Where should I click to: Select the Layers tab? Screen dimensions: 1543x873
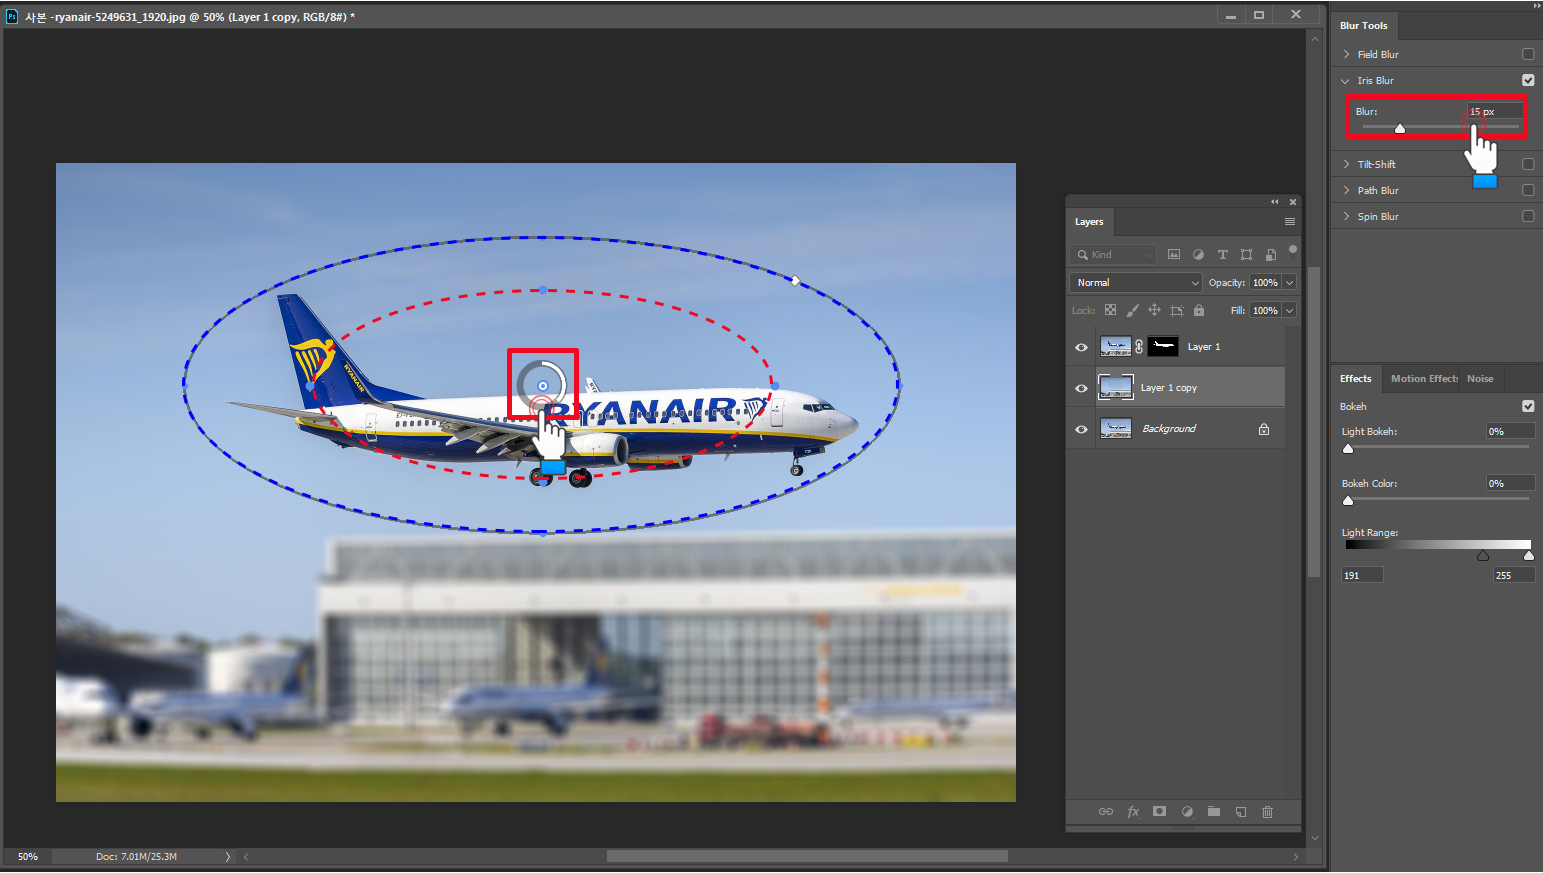click(x=1089, y=222)
